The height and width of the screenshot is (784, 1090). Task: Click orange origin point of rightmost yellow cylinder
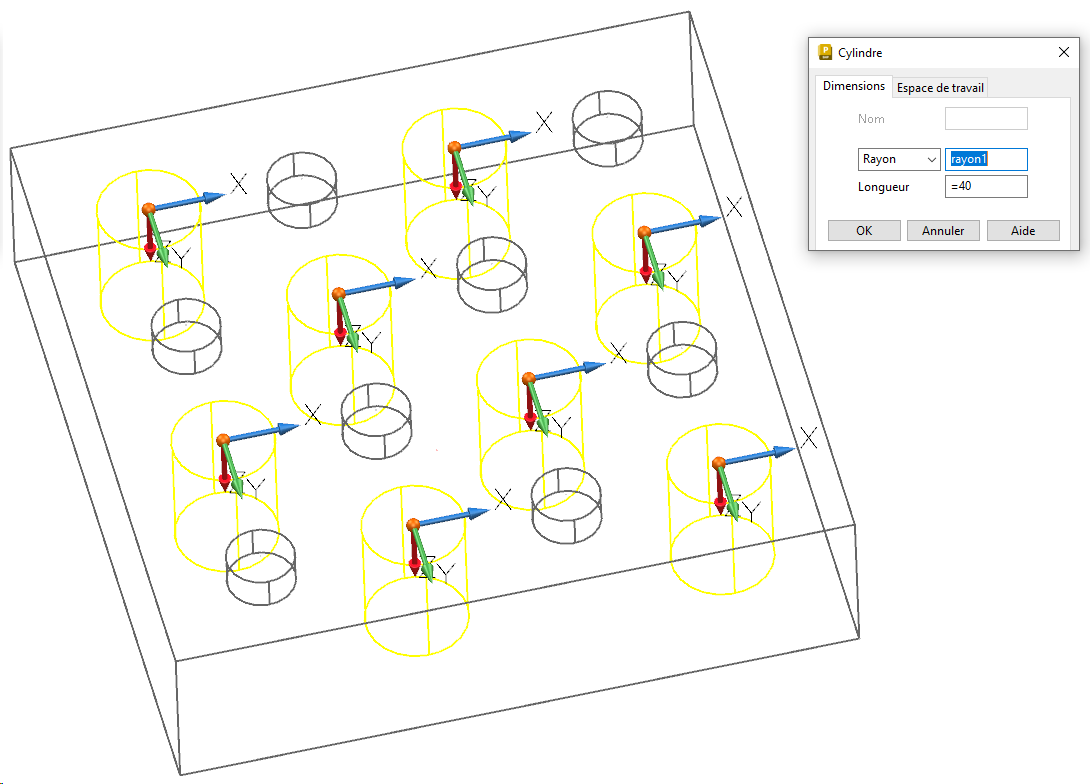718,462
